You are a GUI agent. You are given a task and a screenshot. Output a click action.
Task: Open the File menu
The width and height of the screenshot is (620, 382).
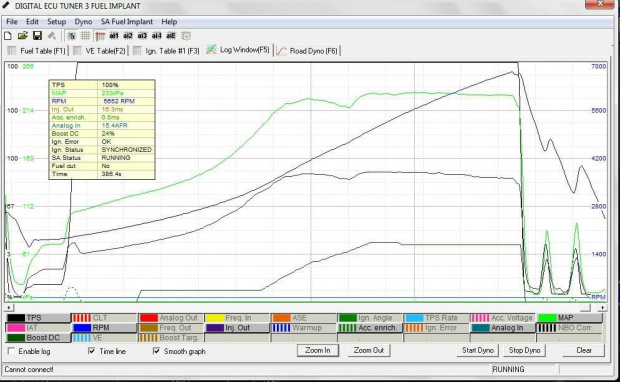point(12,22)
